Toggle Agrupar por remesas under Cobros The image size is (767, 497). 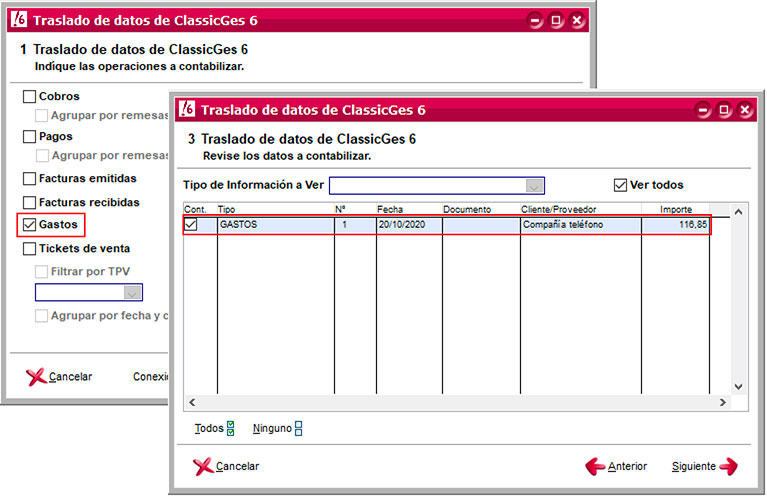click(x=42, y=115)
